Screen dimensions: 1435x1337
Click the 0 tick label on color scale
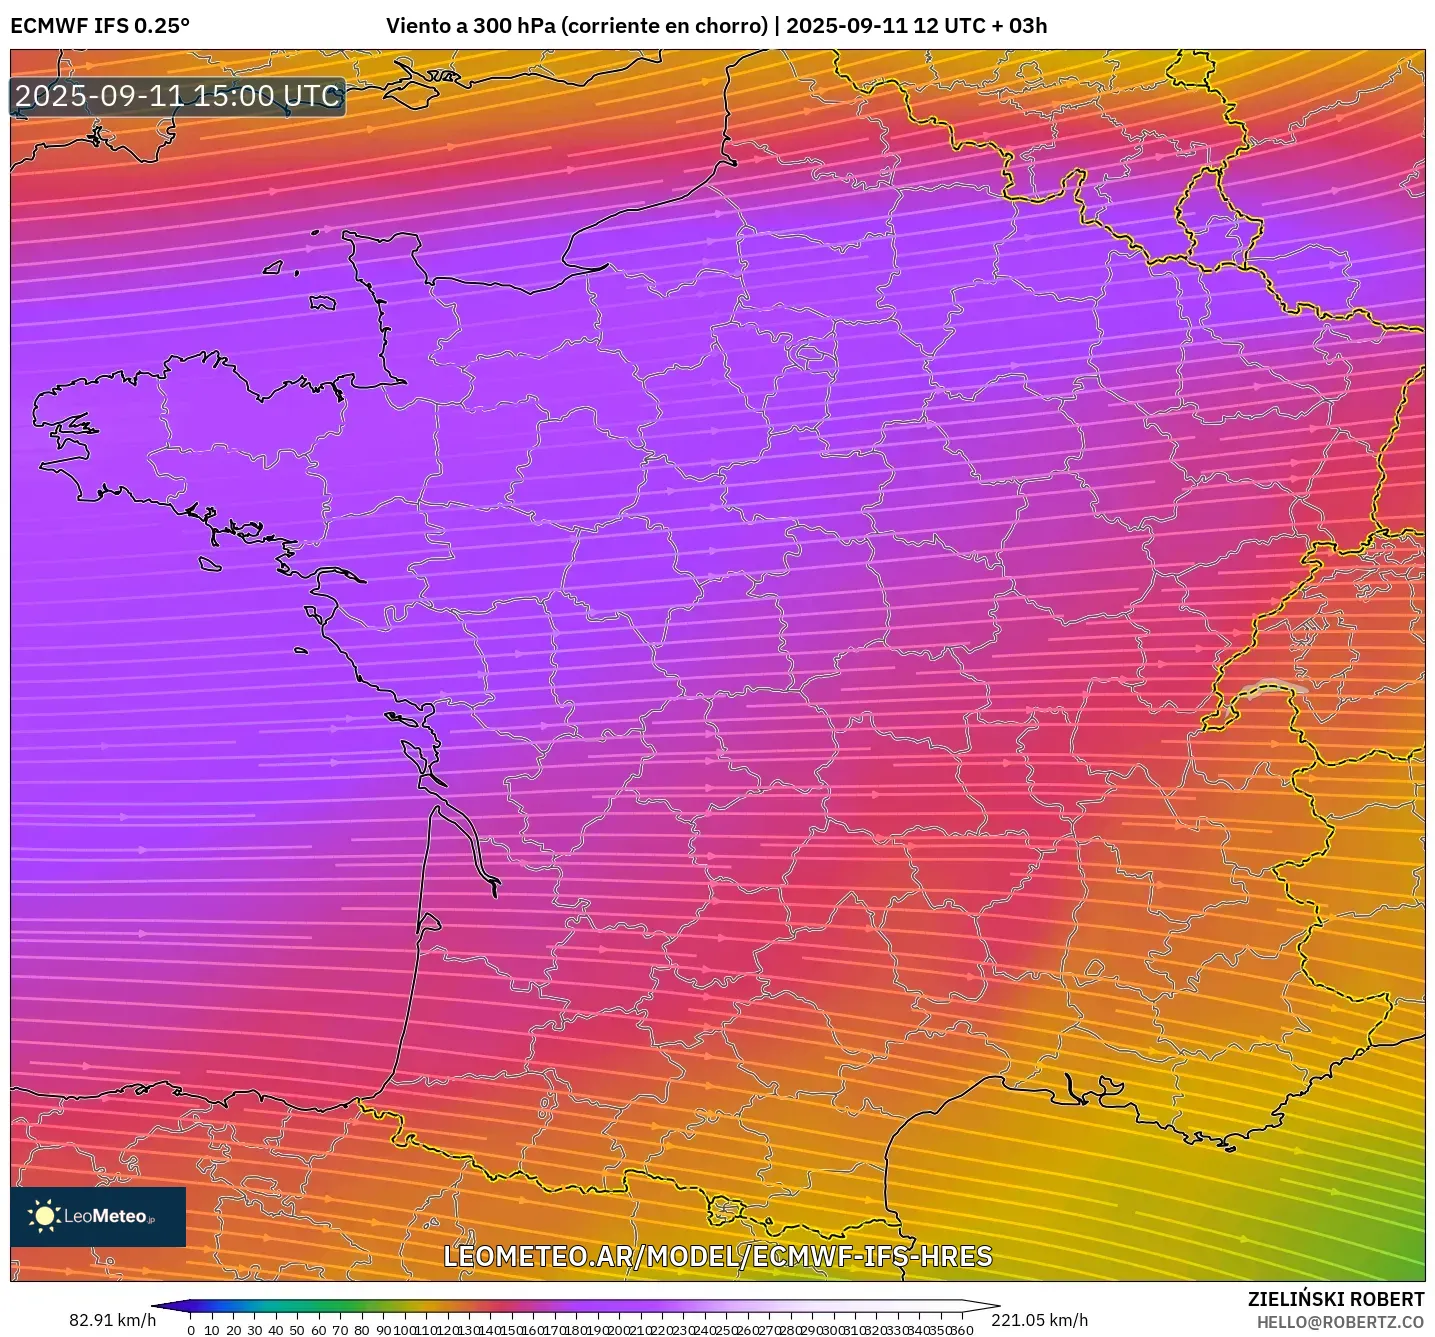(x=191, y=1330)
